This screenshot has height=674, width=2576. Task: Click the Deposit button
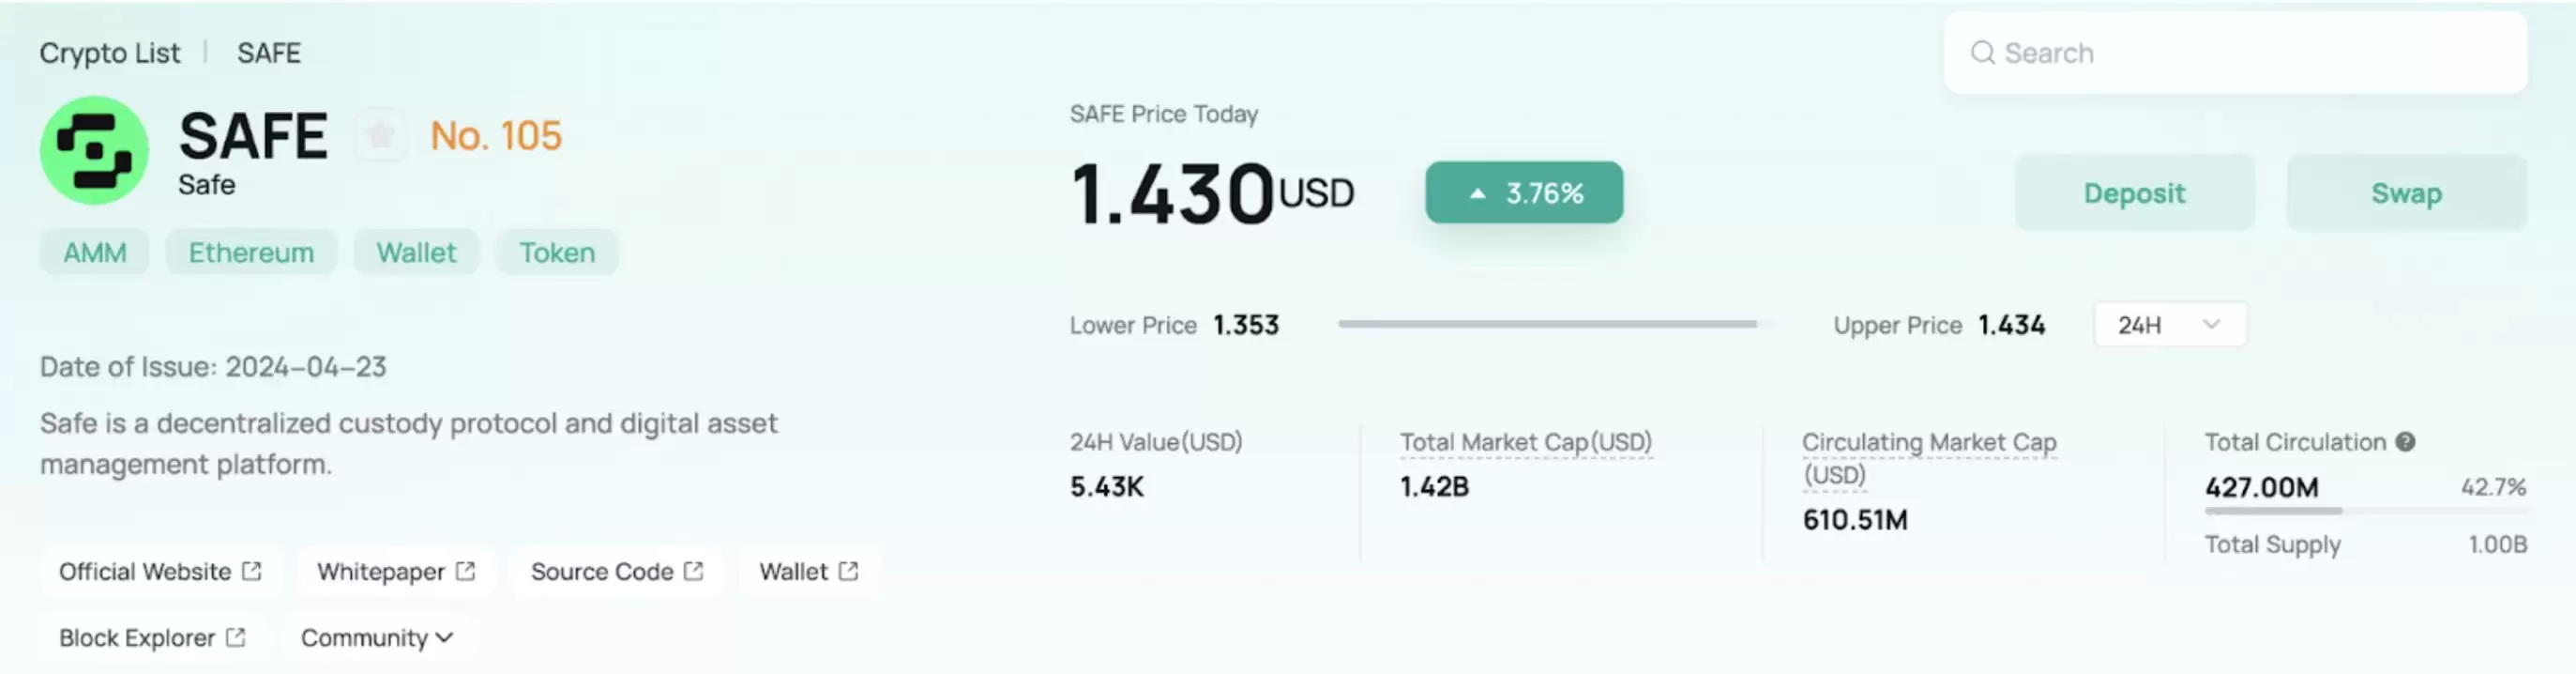point(2134,193)
